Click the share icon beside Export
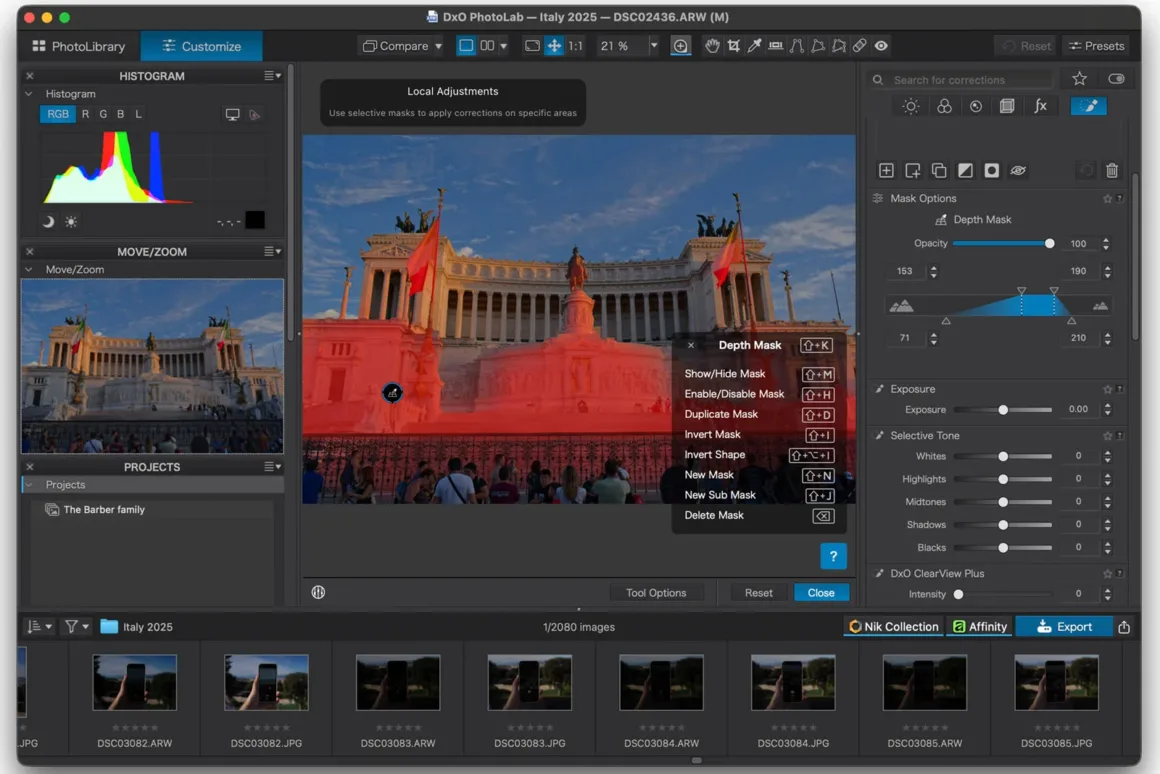This screenshot has width=1160, height=774. 1124,627
